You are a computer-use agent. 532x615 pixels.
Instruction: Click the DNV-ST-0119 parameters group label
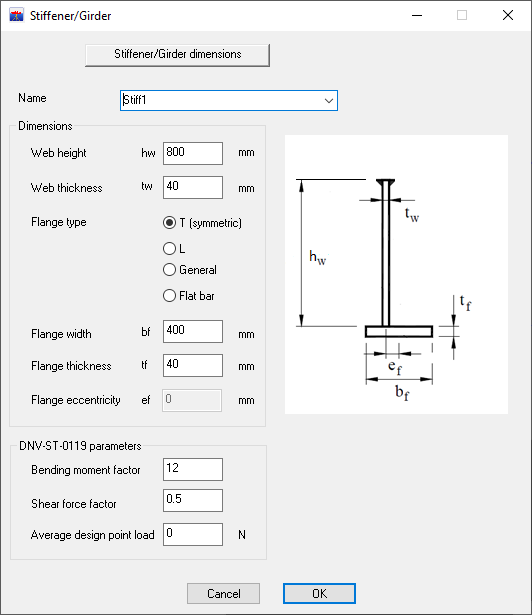pyautogui.click(x=80, y=446)
